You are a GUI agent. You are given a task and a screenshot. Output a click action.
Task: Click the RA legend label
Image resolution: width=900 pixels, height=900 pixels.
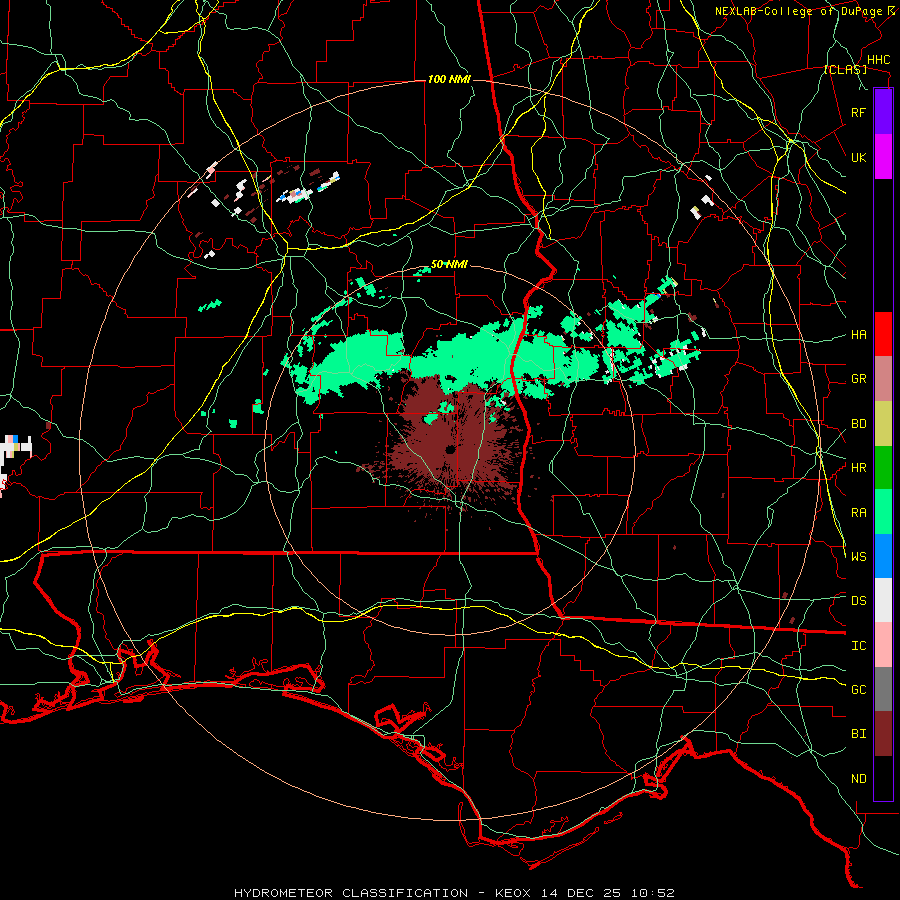click(858, 513)
